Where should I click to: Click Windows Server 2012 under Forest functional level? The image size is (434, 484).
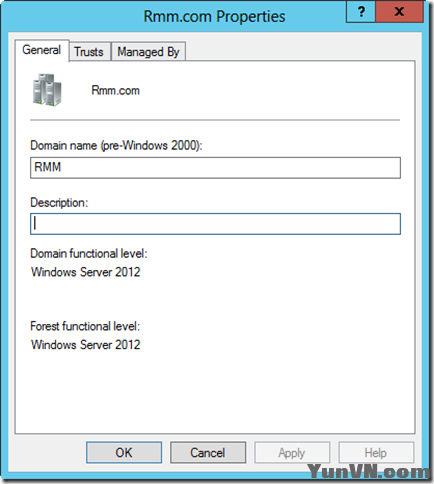(86, 345)
